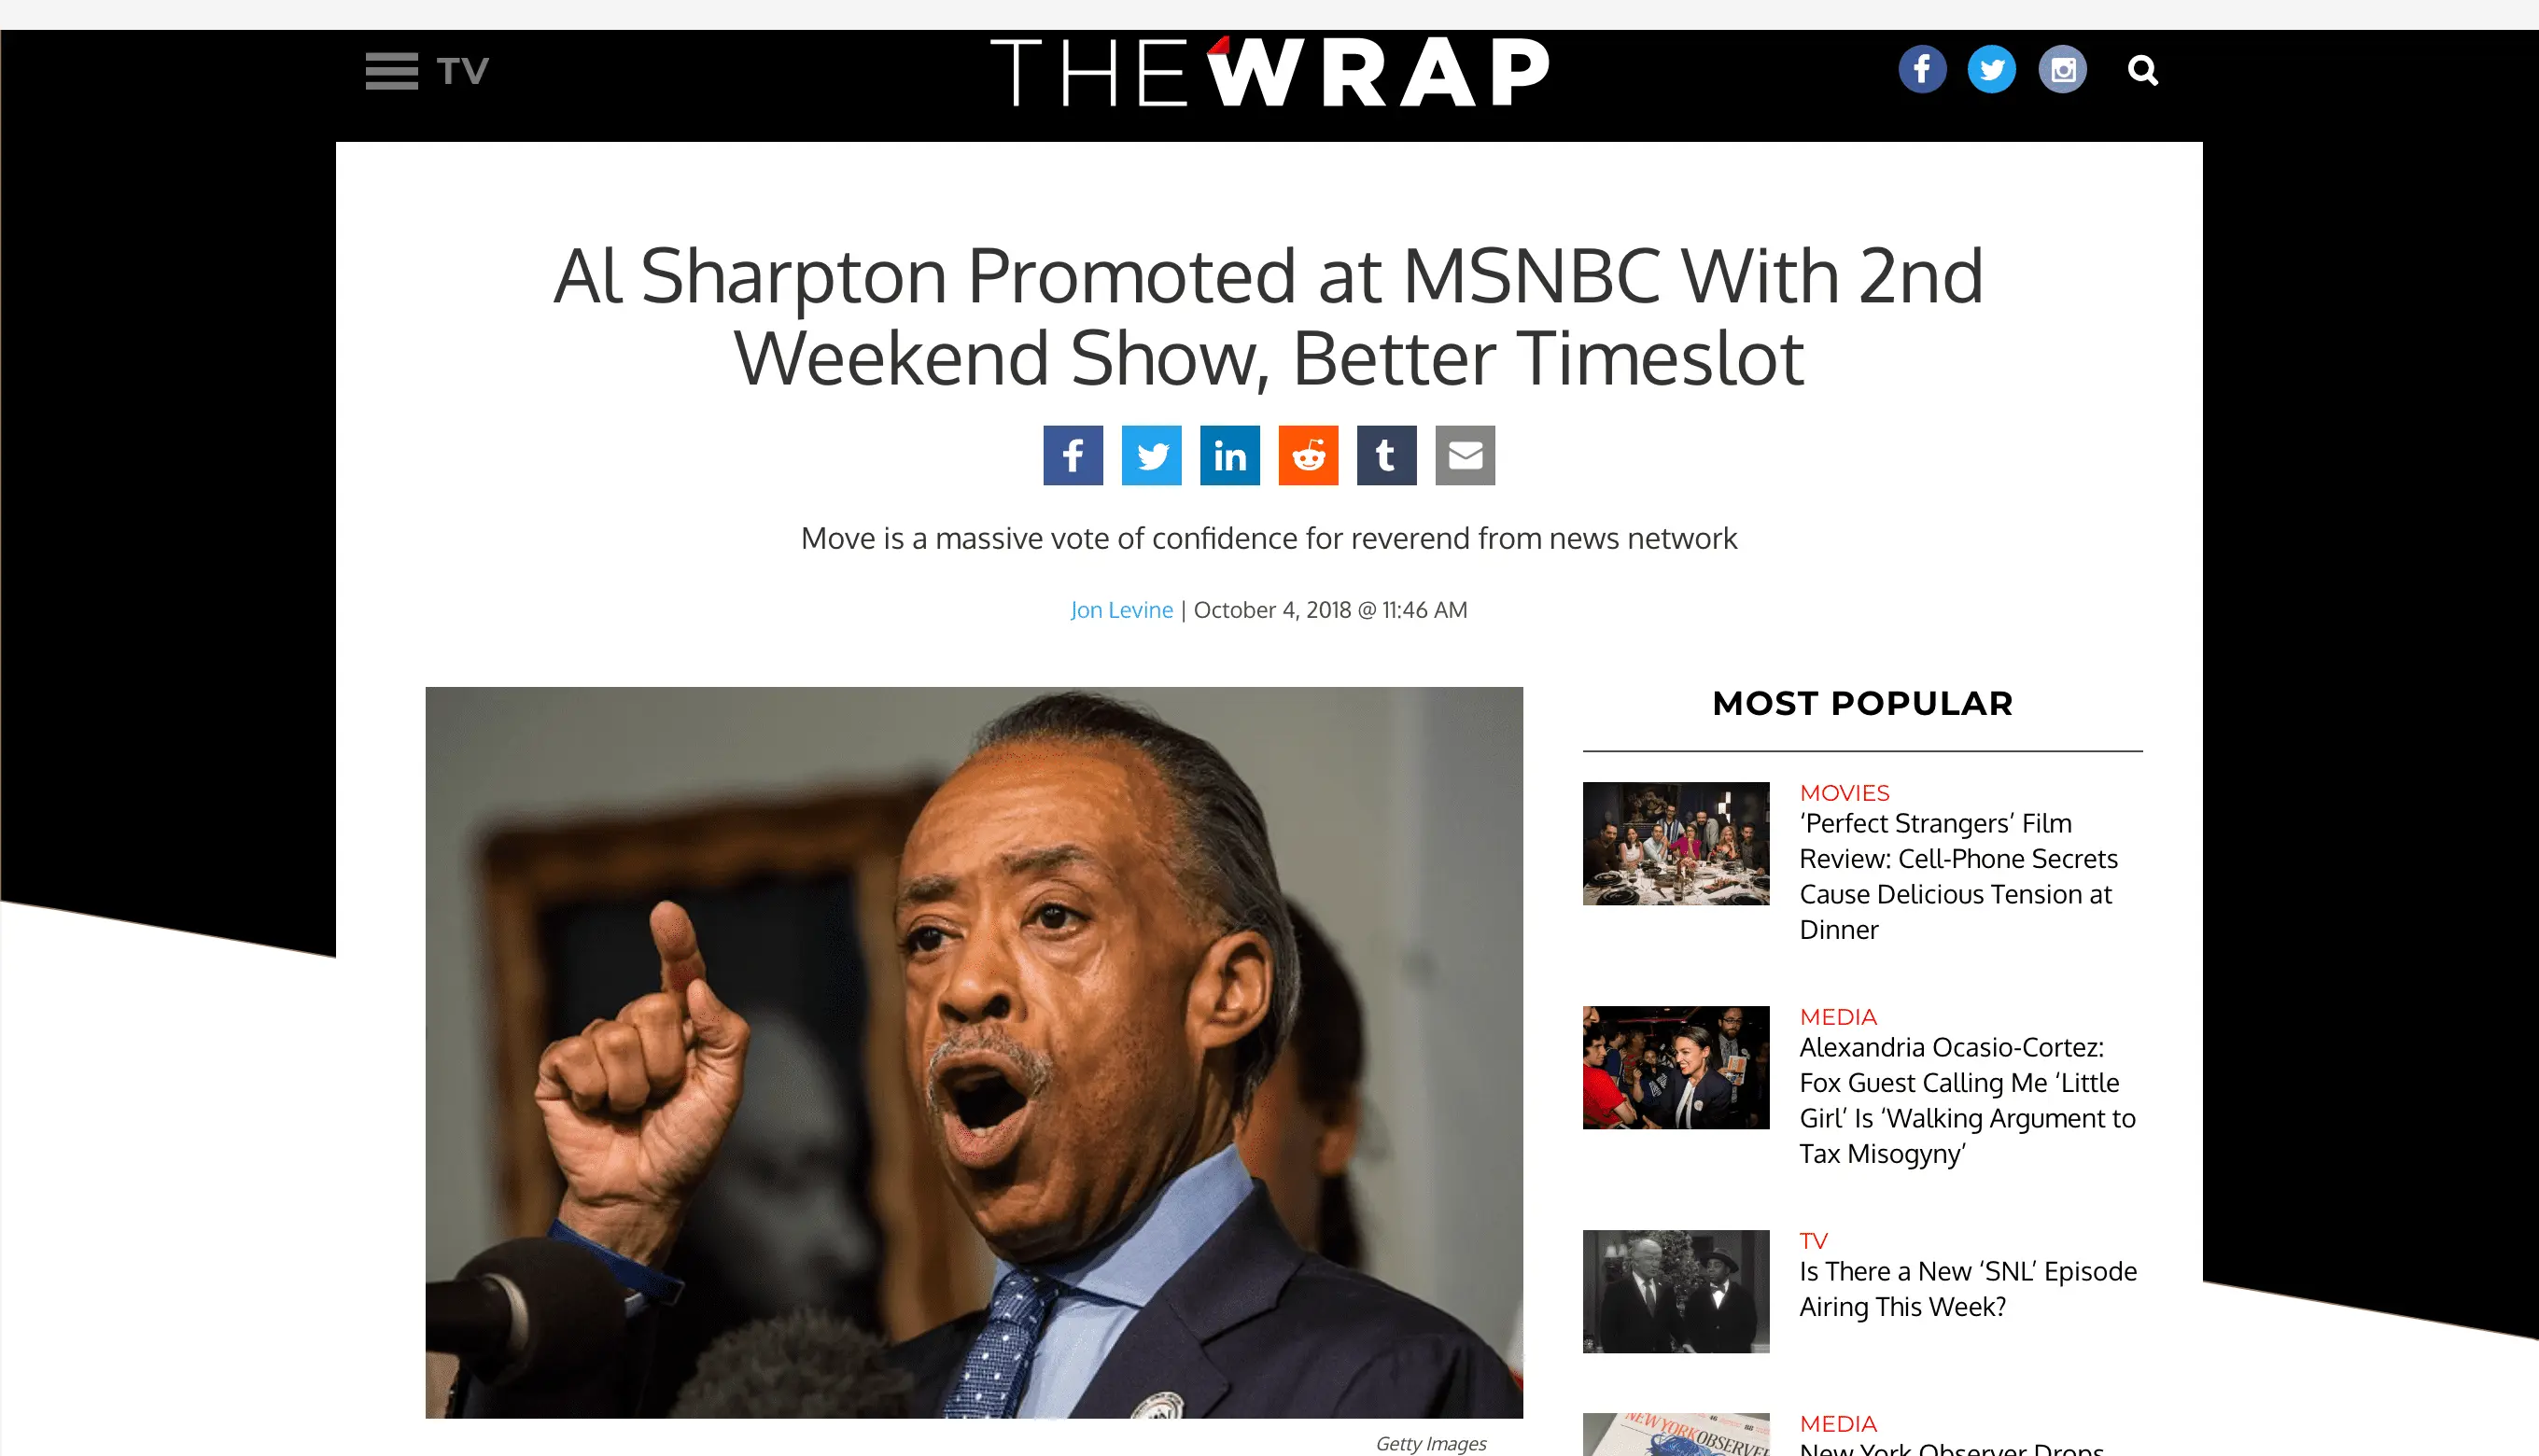
Task: Share article on Facebook
Action: 1073,456
